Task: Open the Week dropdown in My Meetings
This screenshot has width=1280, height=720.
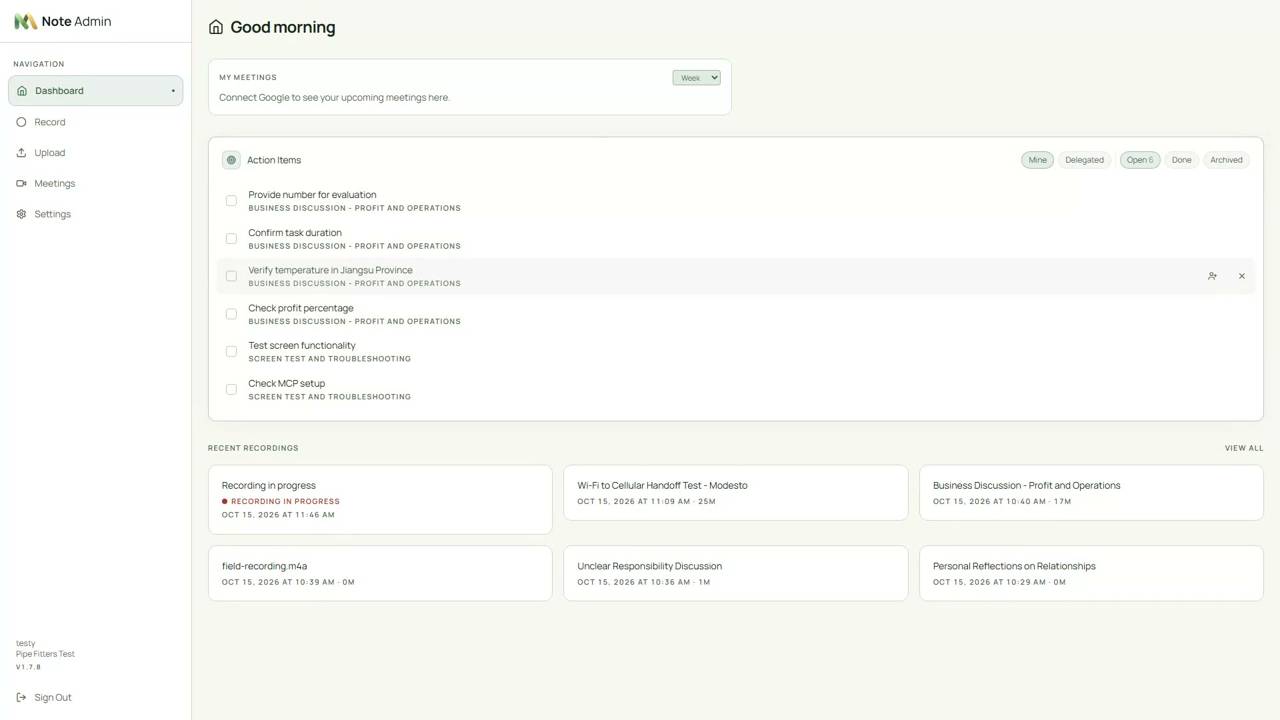Action: click(696, 78)
